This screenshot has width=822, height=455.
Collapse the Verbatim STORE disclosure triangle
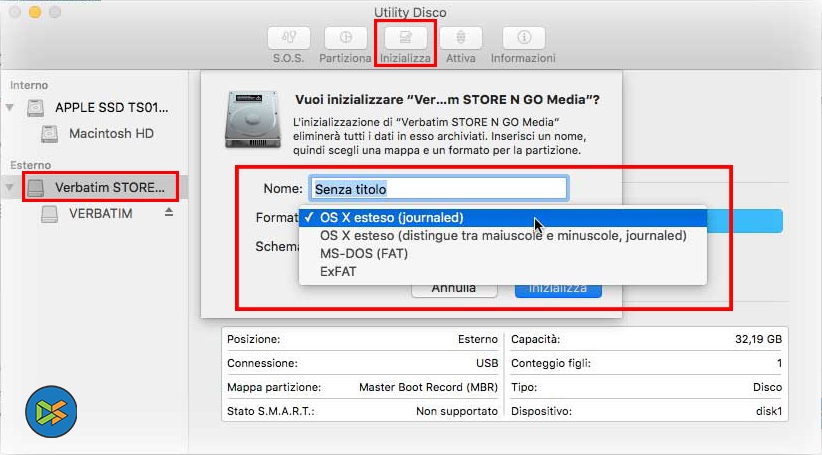11,187
